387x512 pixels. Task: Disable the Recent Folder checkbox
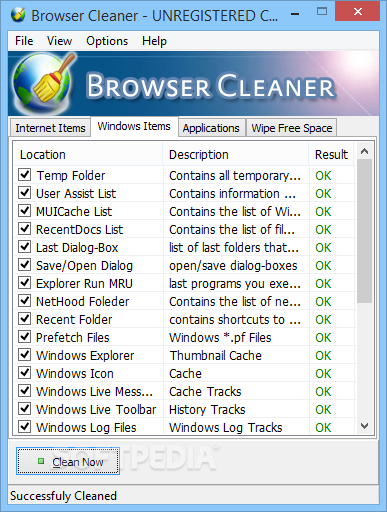(25, 319)
